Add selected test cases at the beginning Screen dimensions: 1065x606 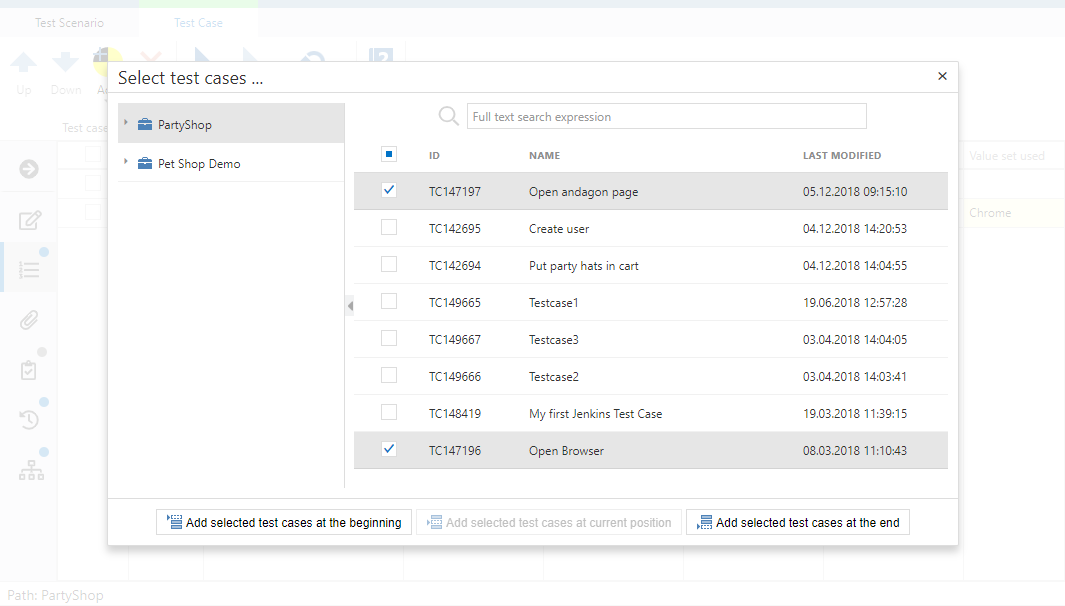click(284, 522)
